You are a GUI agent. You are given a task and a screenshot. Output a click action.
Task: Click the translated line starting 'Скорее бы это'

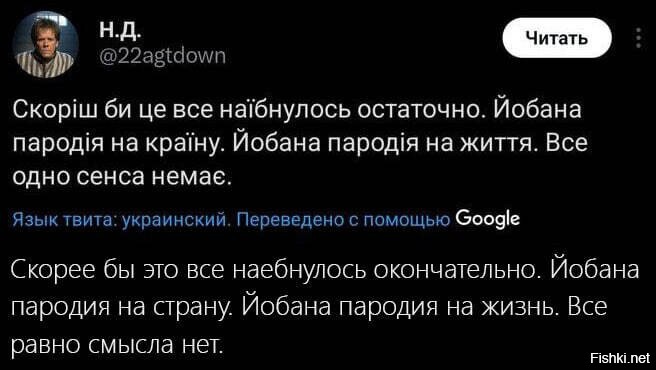point(325,270)
